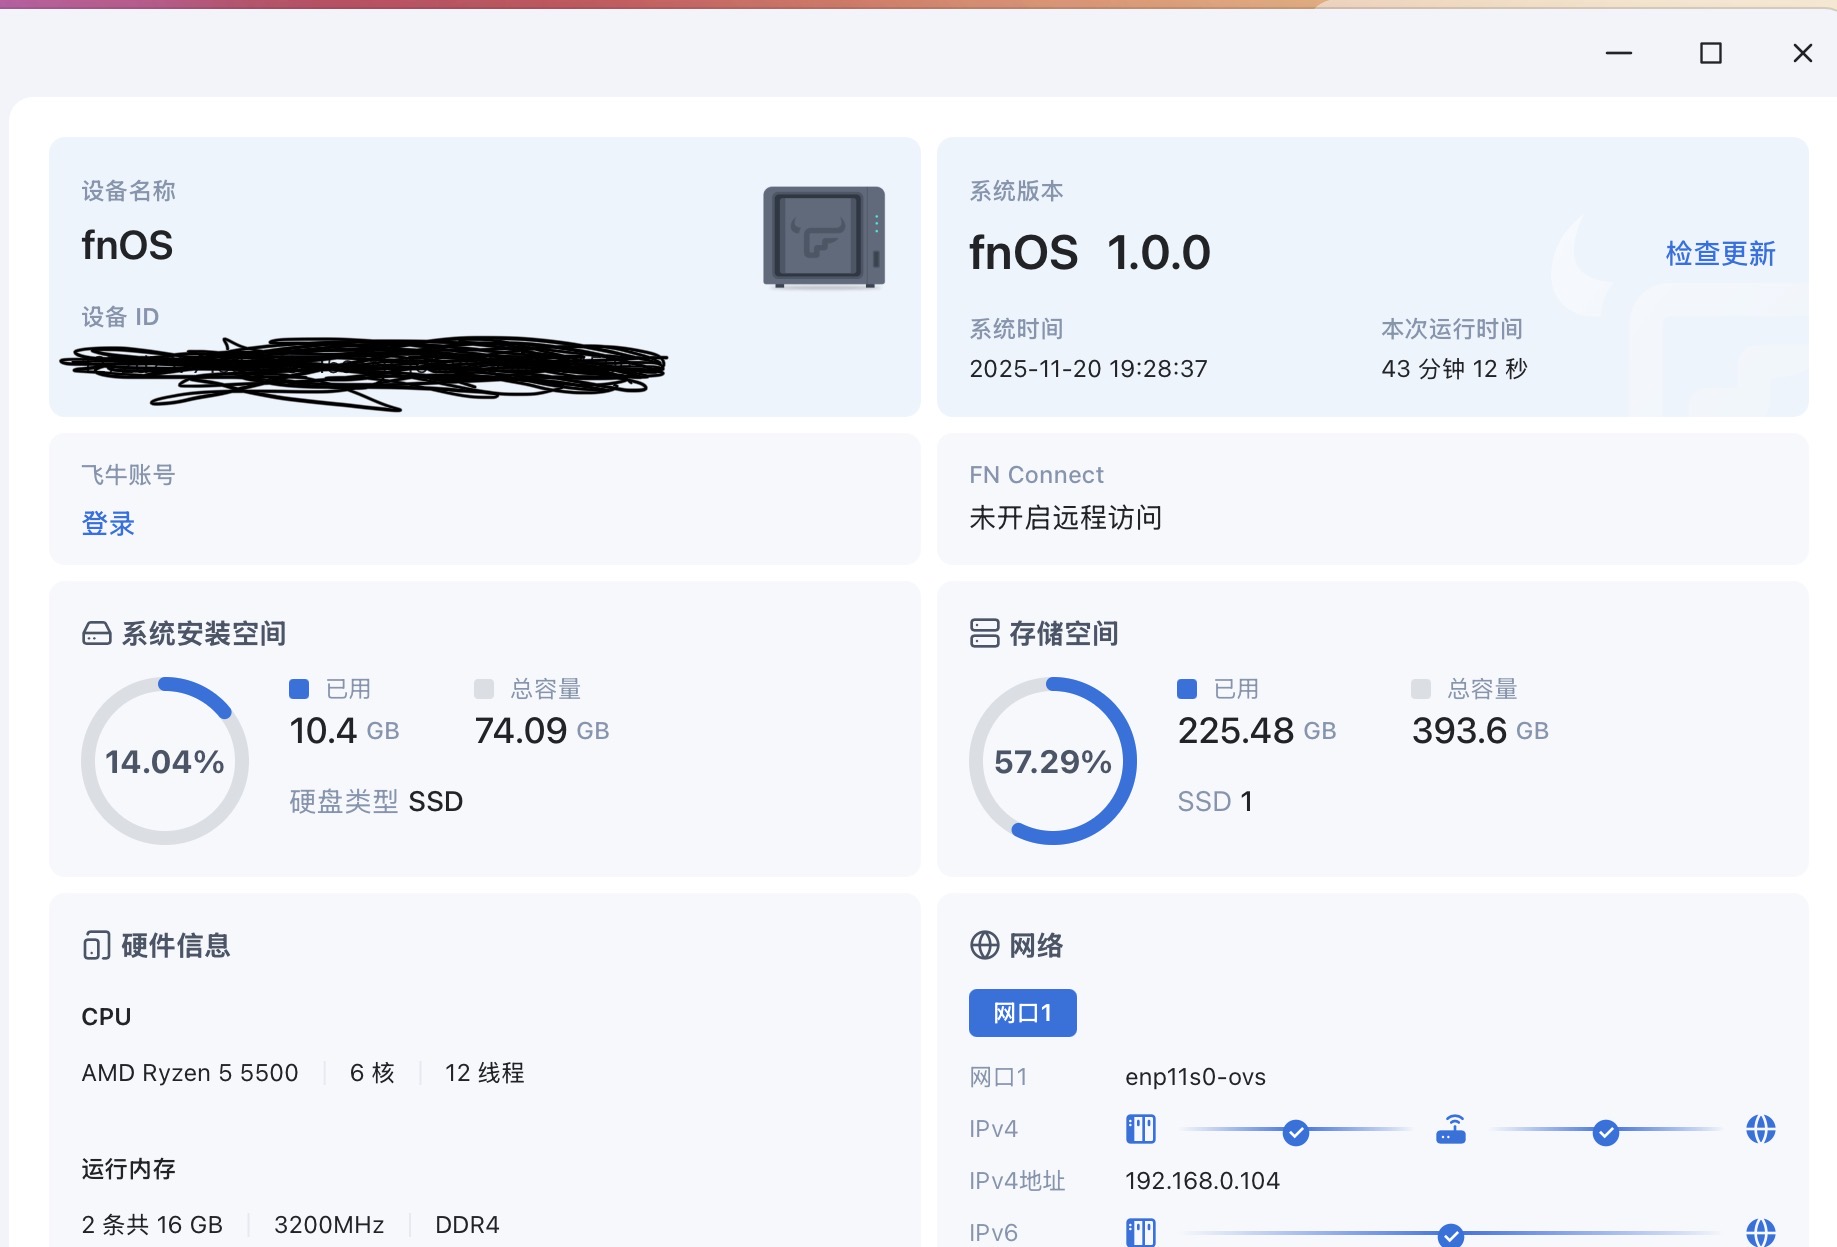Maximize the system info window

click(1711, 53)
